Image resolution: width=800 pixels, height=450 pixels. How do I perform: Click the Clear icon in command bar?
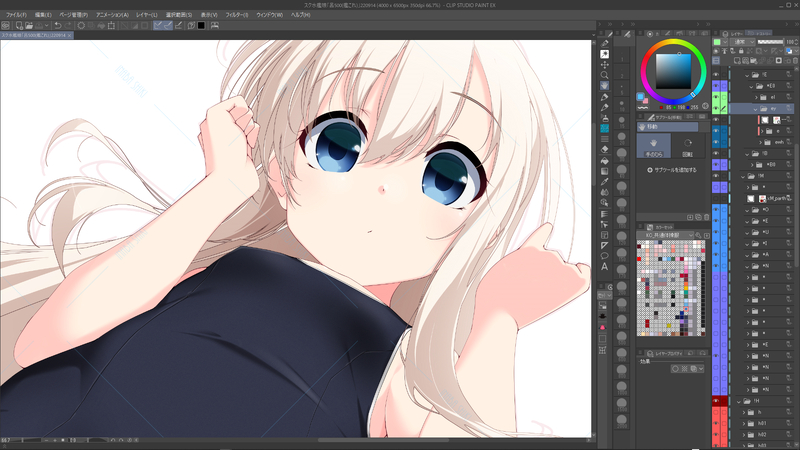coord(81,25)
